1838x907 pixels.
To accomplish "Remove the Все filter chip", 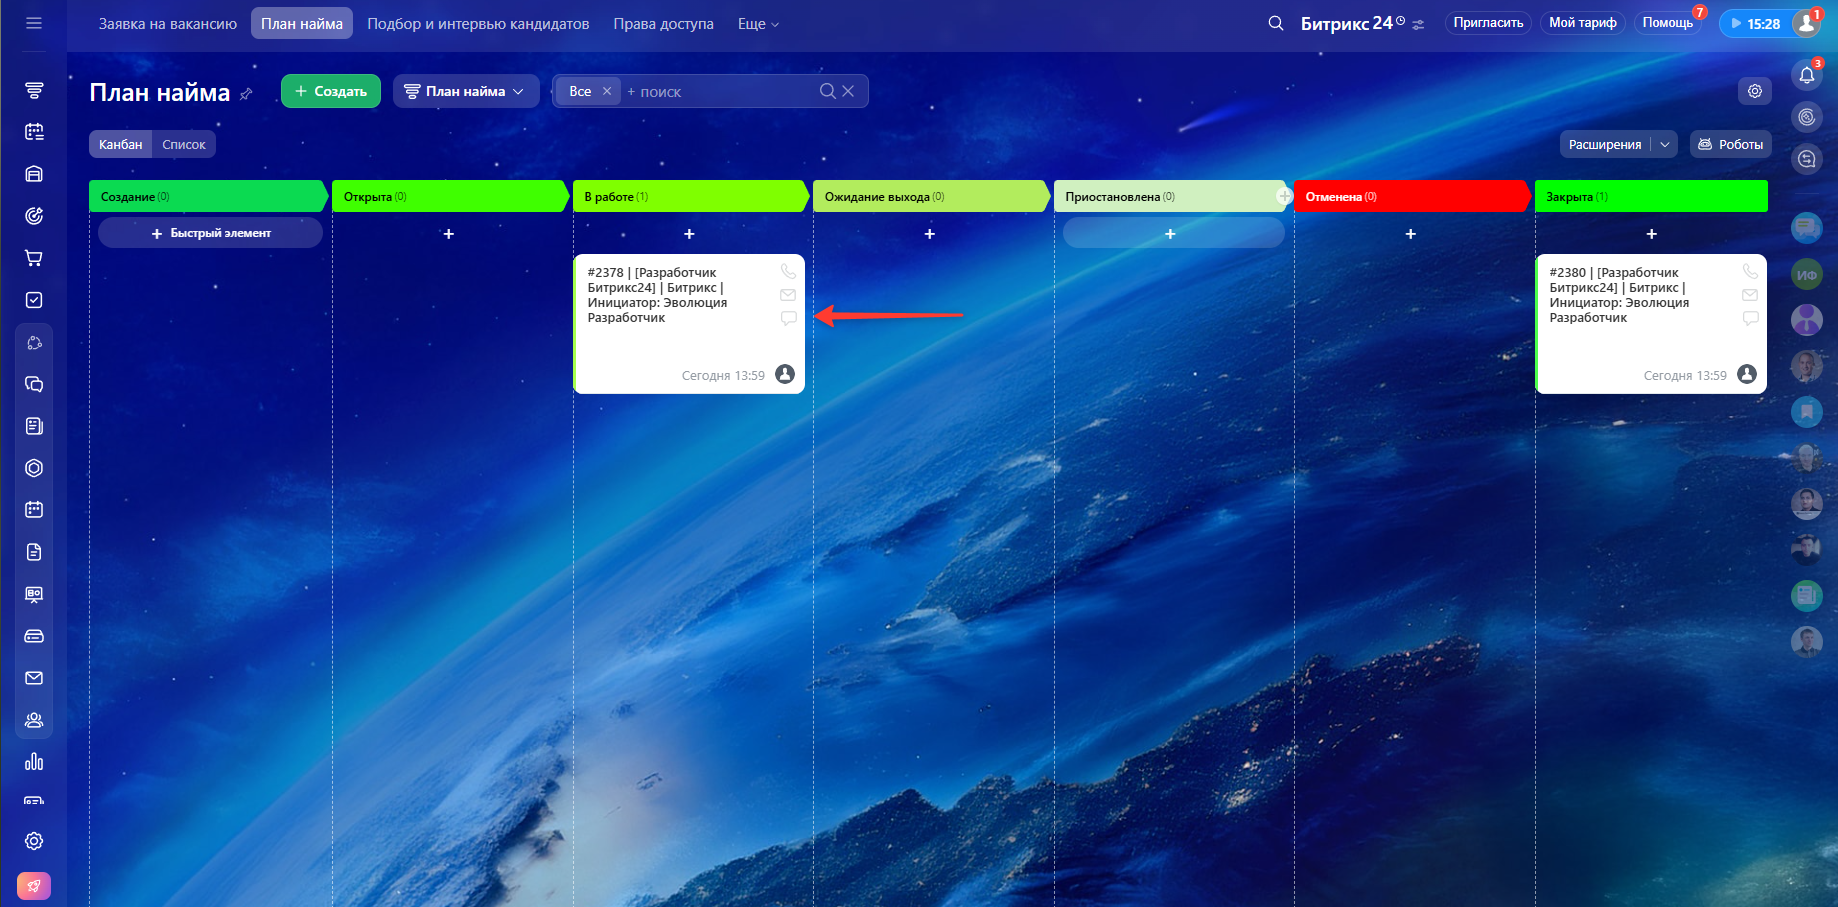I will pos(606,91).
